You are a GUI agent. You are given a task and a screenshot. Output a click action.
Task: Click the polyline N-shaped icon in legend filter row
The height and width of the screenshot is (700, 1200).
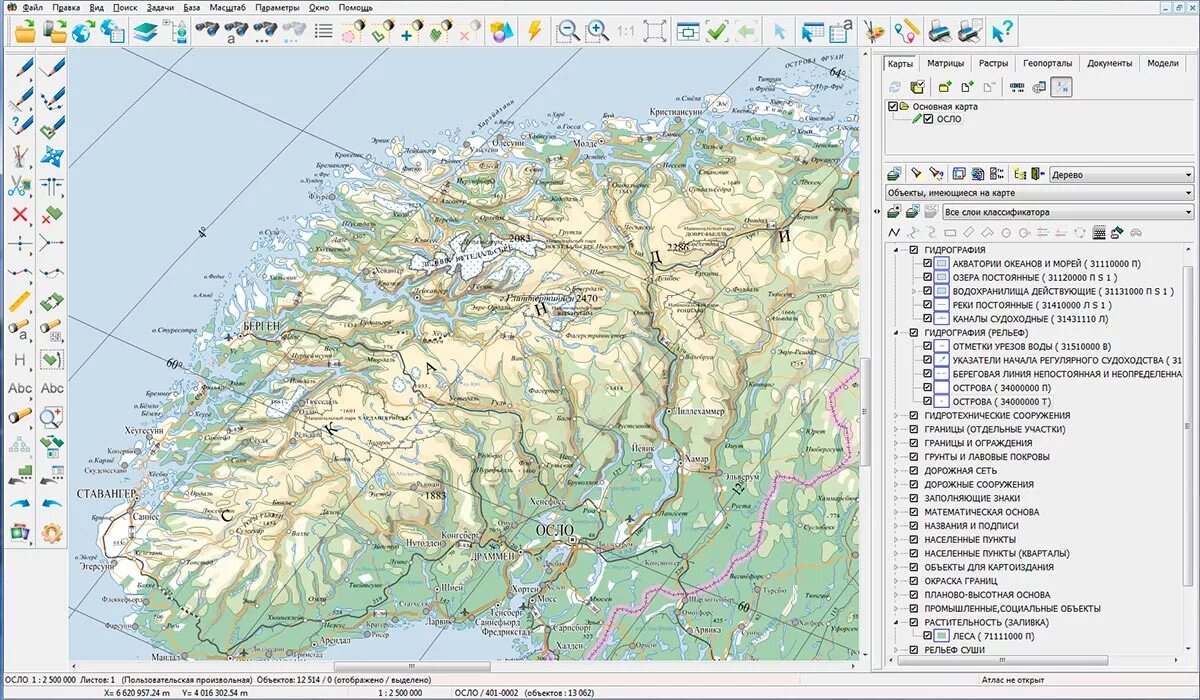[x=894, y=232]
